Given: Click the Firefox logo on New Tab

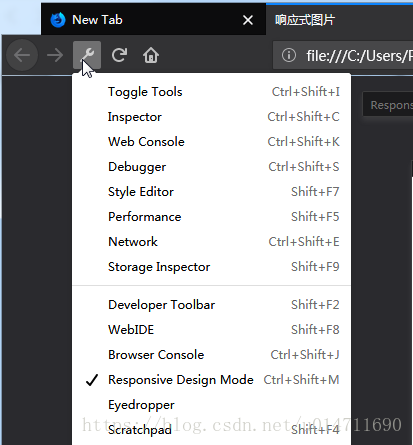Looking at the screenshot, I should tap(58, 20).
